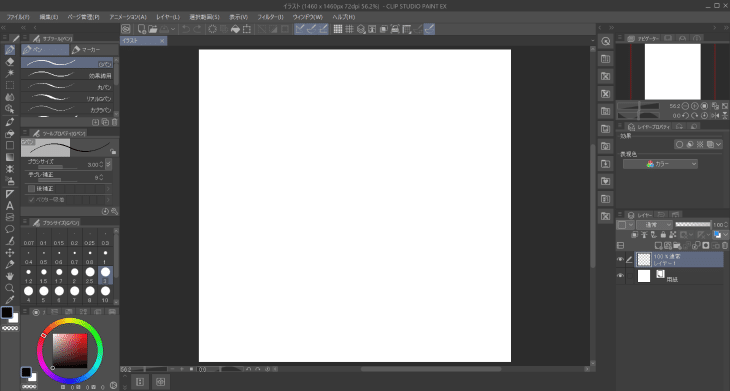The height and width of the screenshot is (391, 730).
Task: Open sub tool detail wrench icon
Action: pos(115,211)
